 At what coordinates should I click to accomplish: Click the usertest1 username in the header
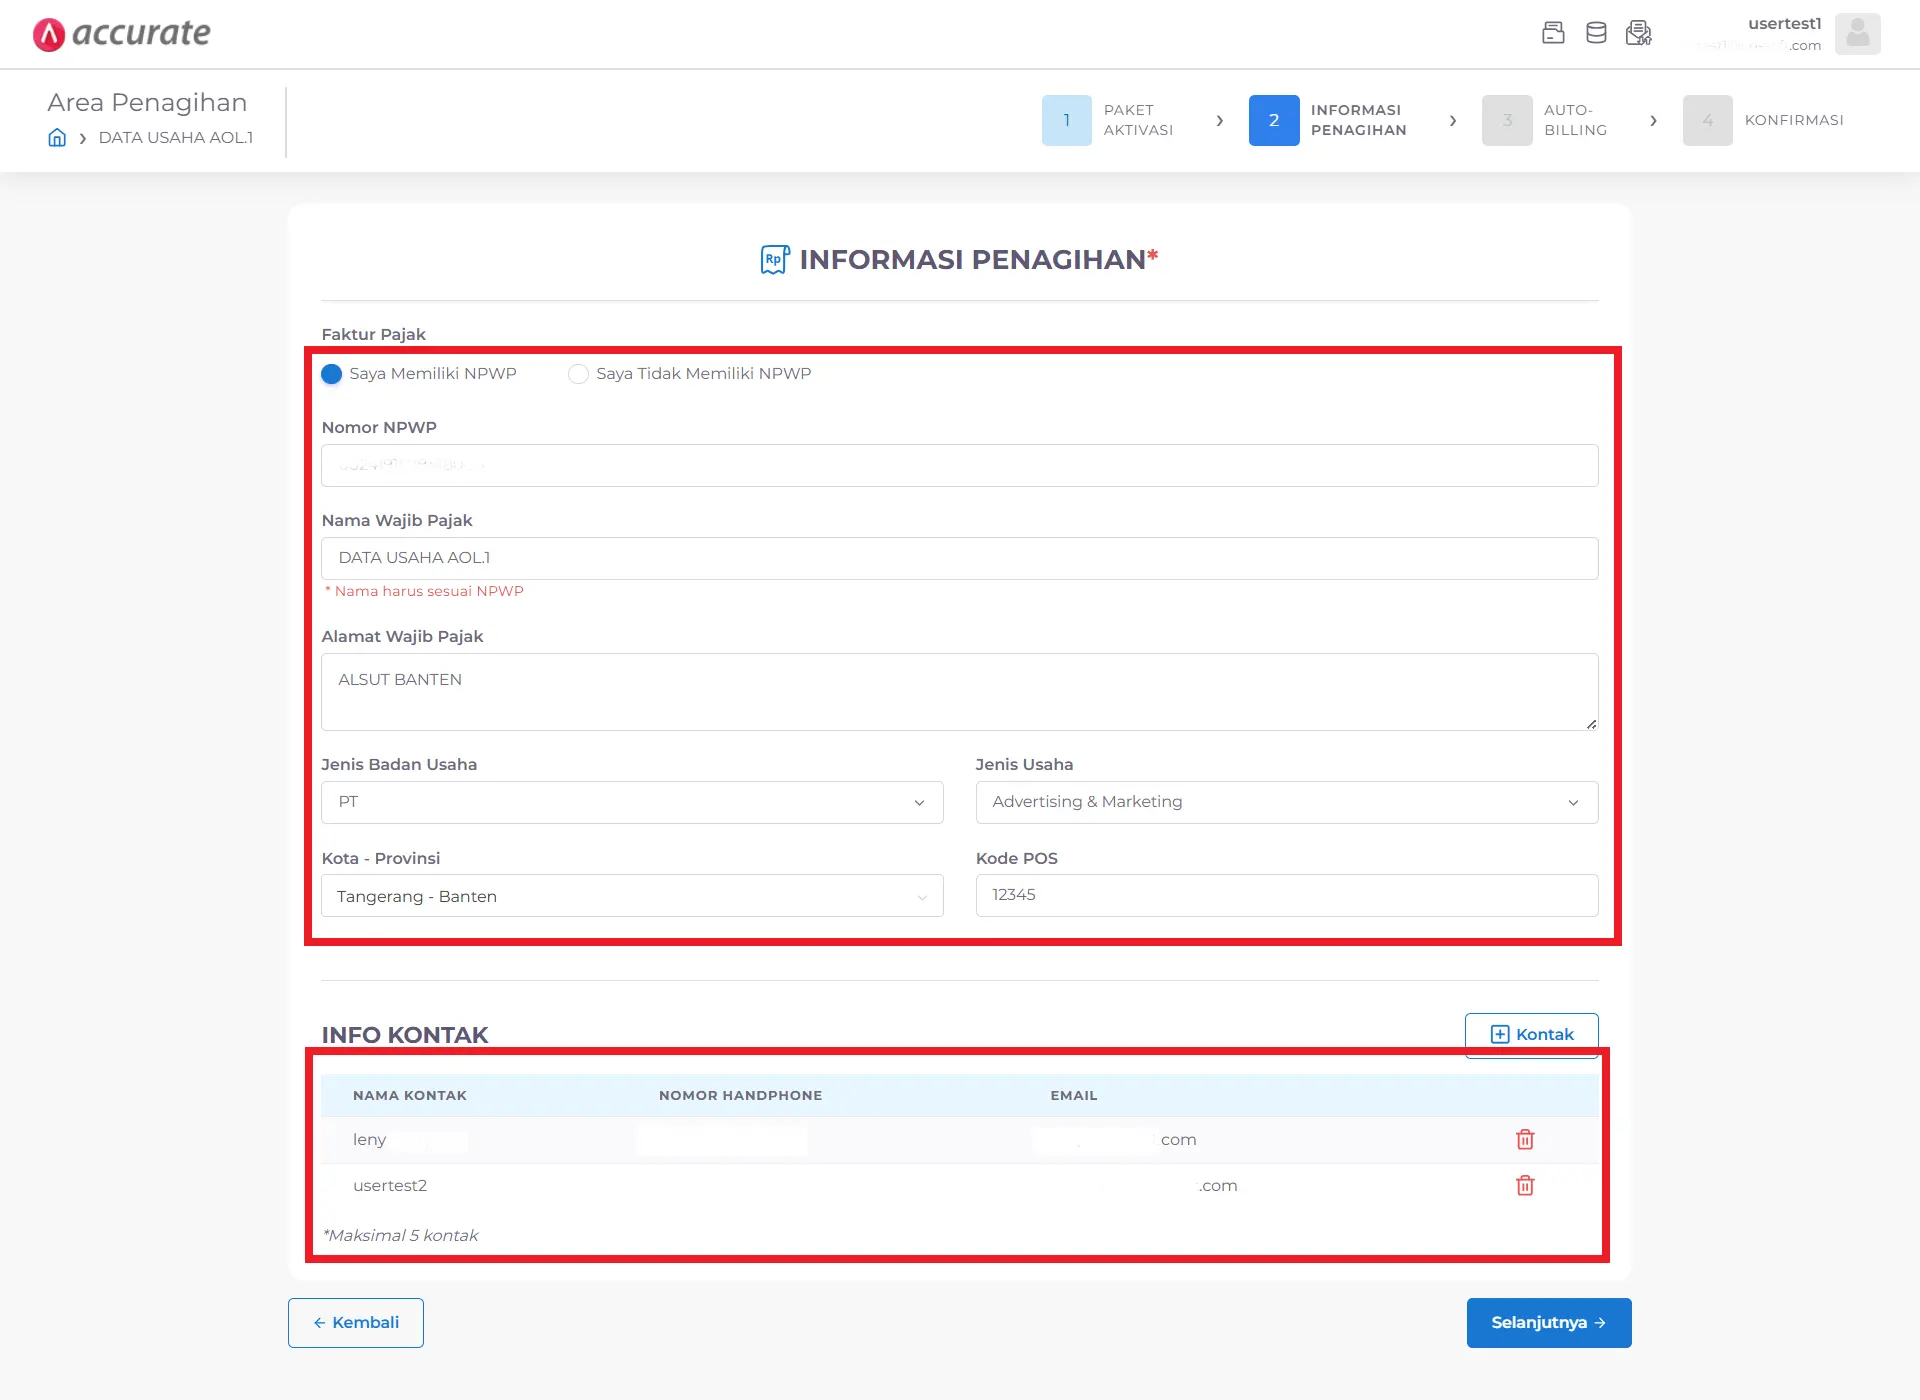1784,24
